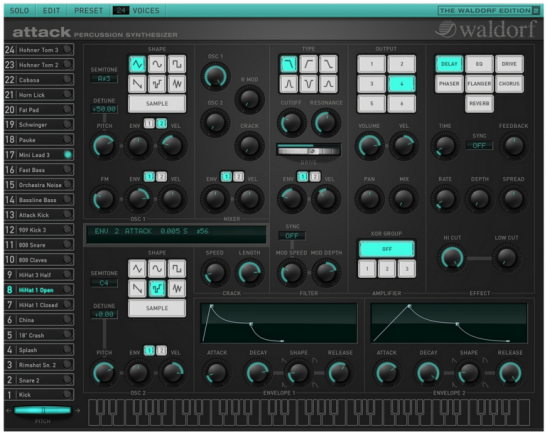Toggle the EQ effect button
This screenshot has width=547, height=433.
coord(479,64)
